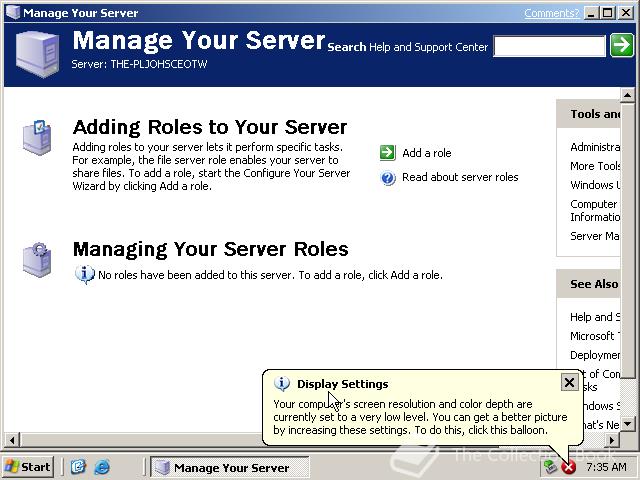The width and height of the screenshot is (640, 480).
Task: Click the taskbar clock showing 7:35 AM
Action: point(606,467)
